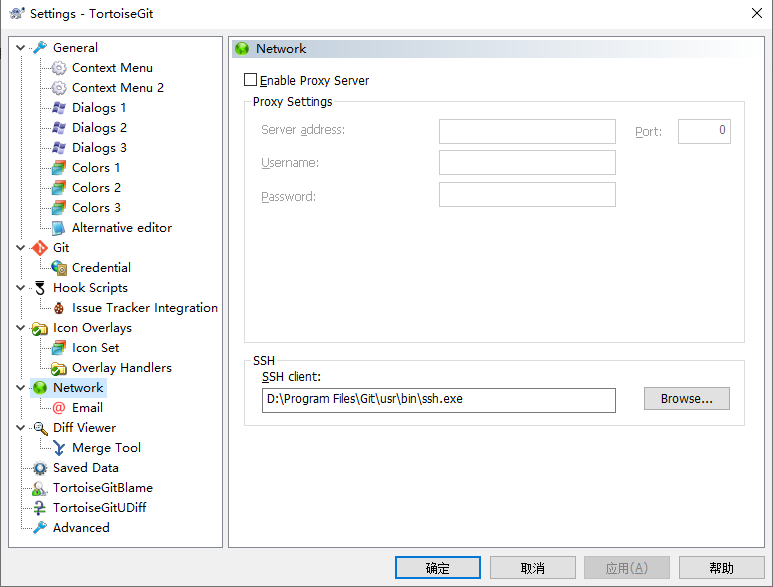Open the Context Menu settings page

coord(112,68)
